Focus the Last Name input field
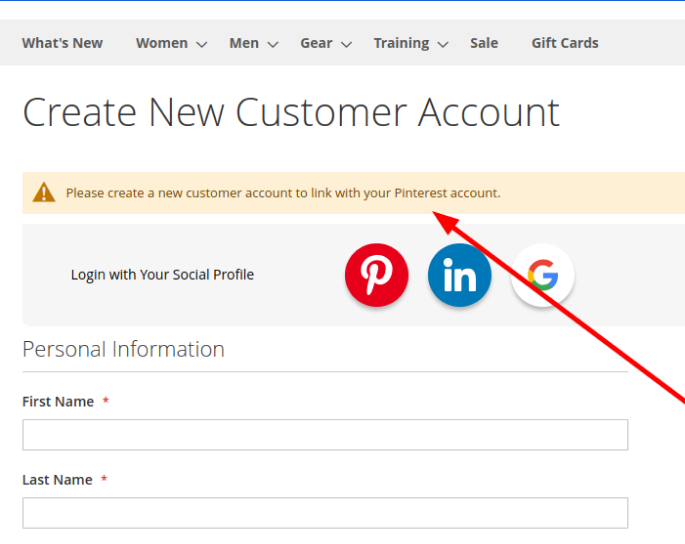685x544 pixels. 325,513
